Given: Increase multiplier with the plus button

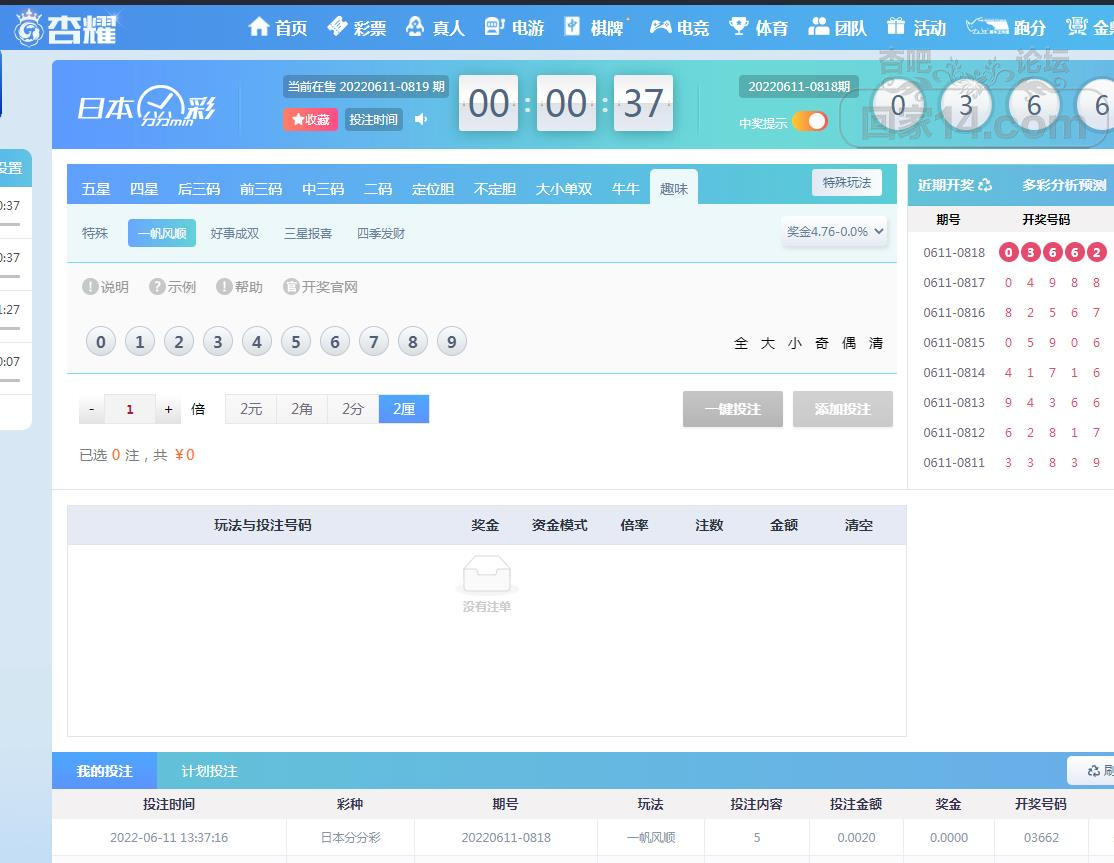Looking at the screenshot, I should coord(168,409).
